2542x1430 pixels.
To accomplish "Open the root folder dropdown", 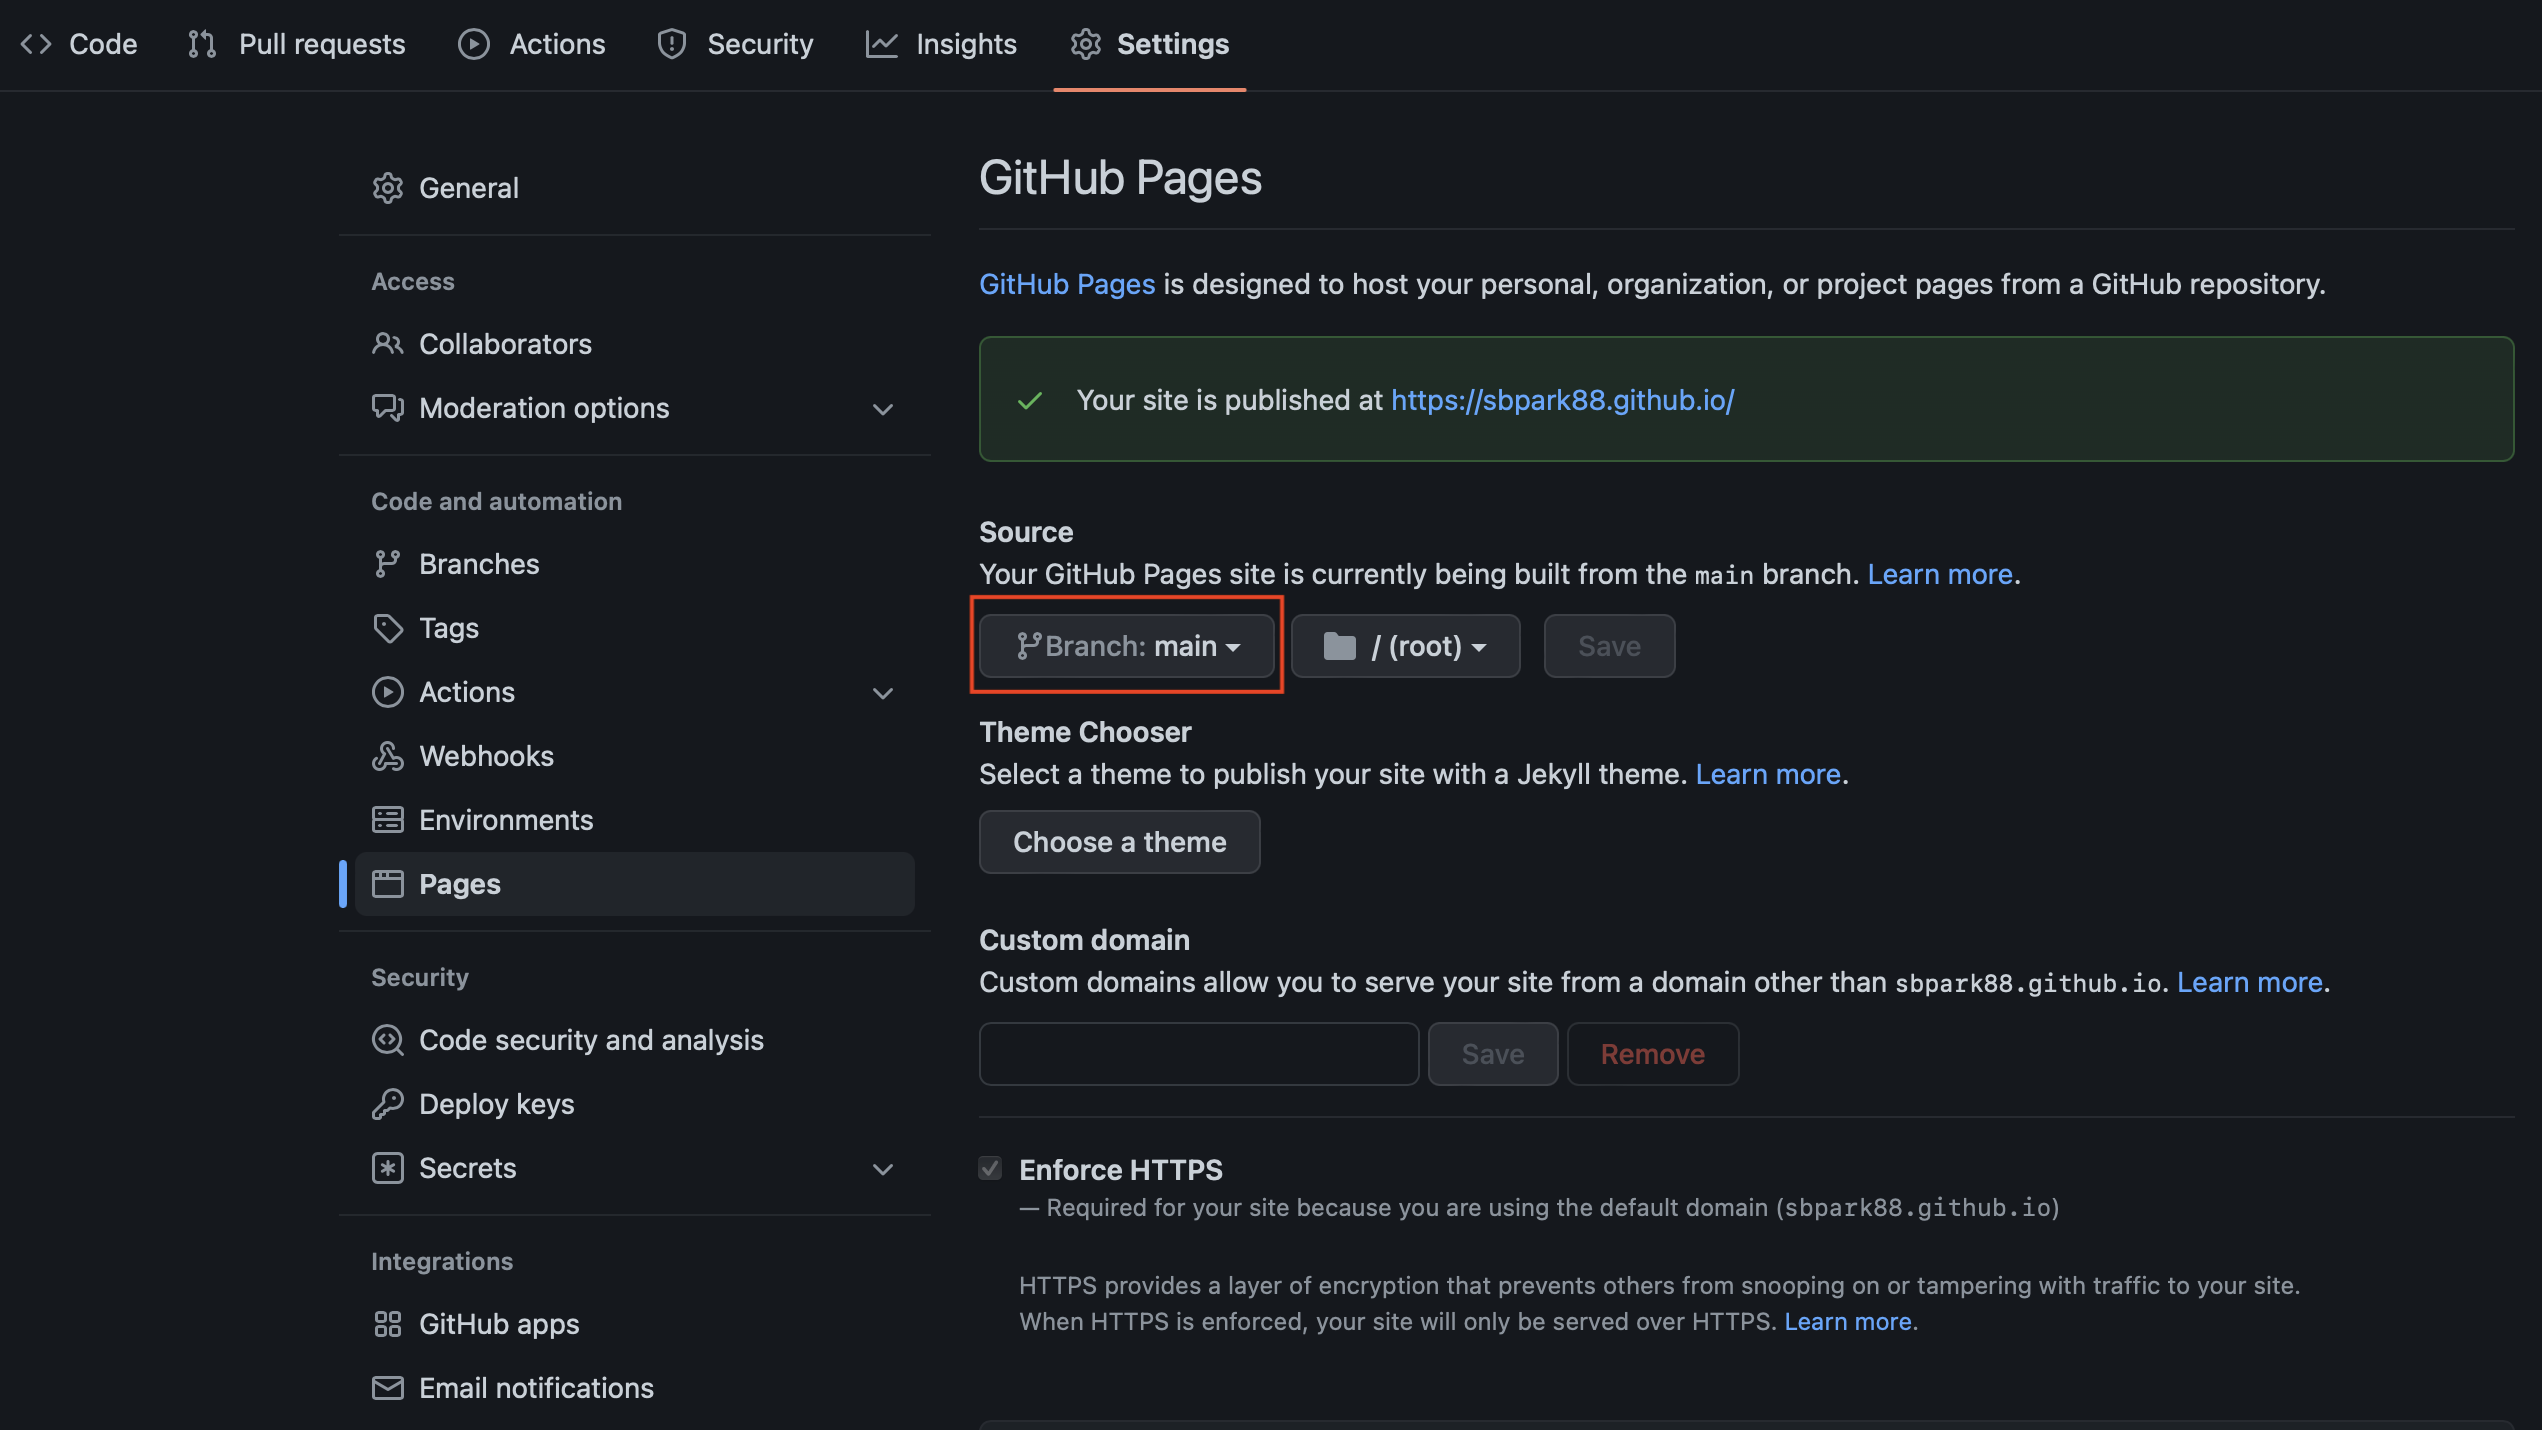I will [1405, 644].
